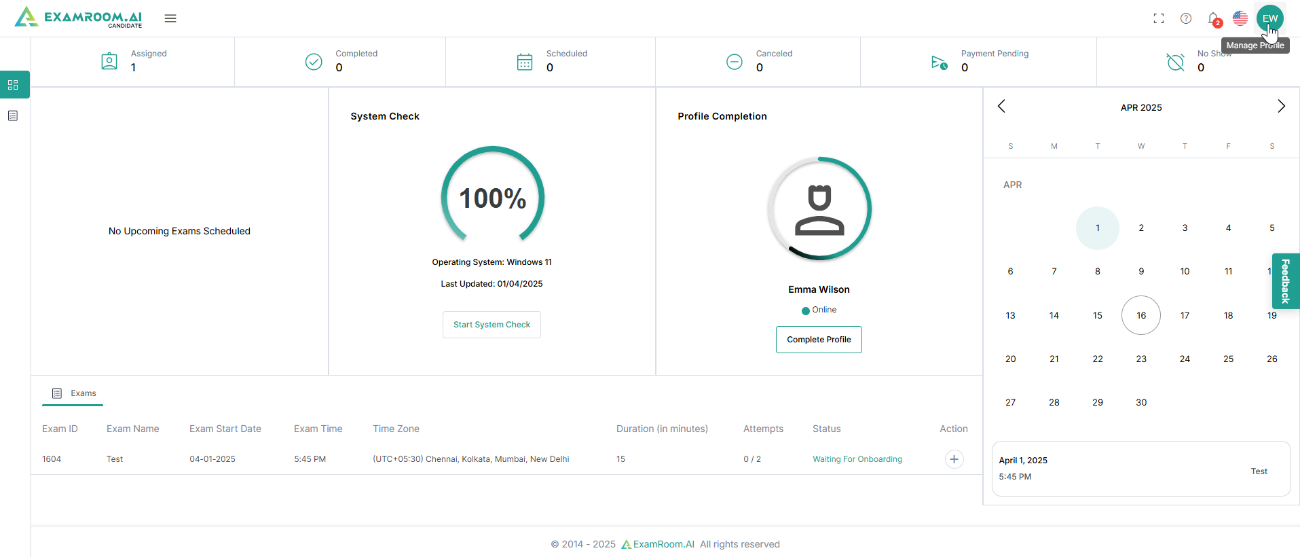Open the help question mark icon

[x=1186, y=18]
